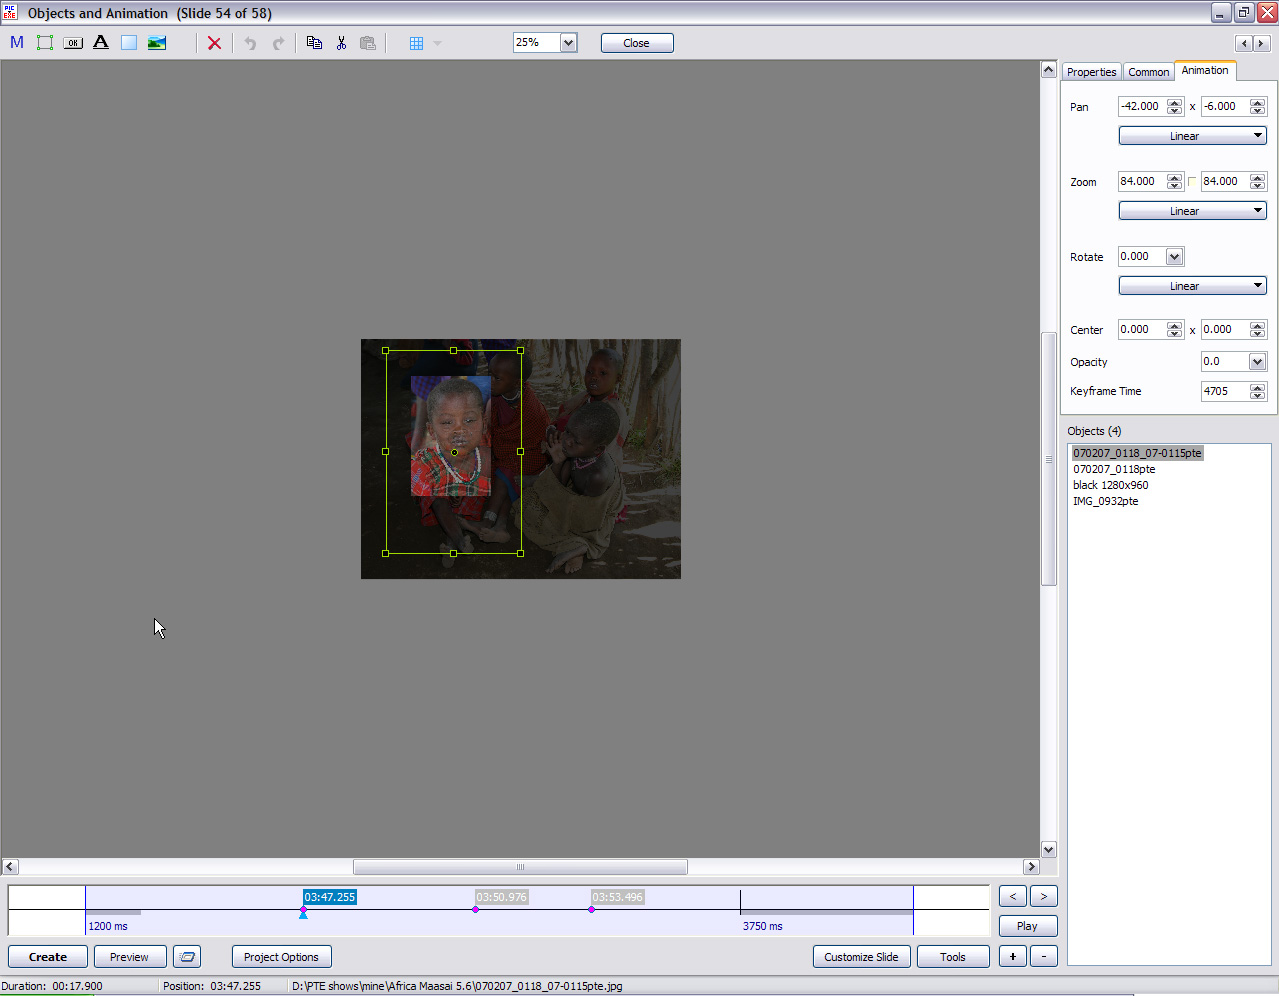Add a text object with 'A' icon

(101, 43)
